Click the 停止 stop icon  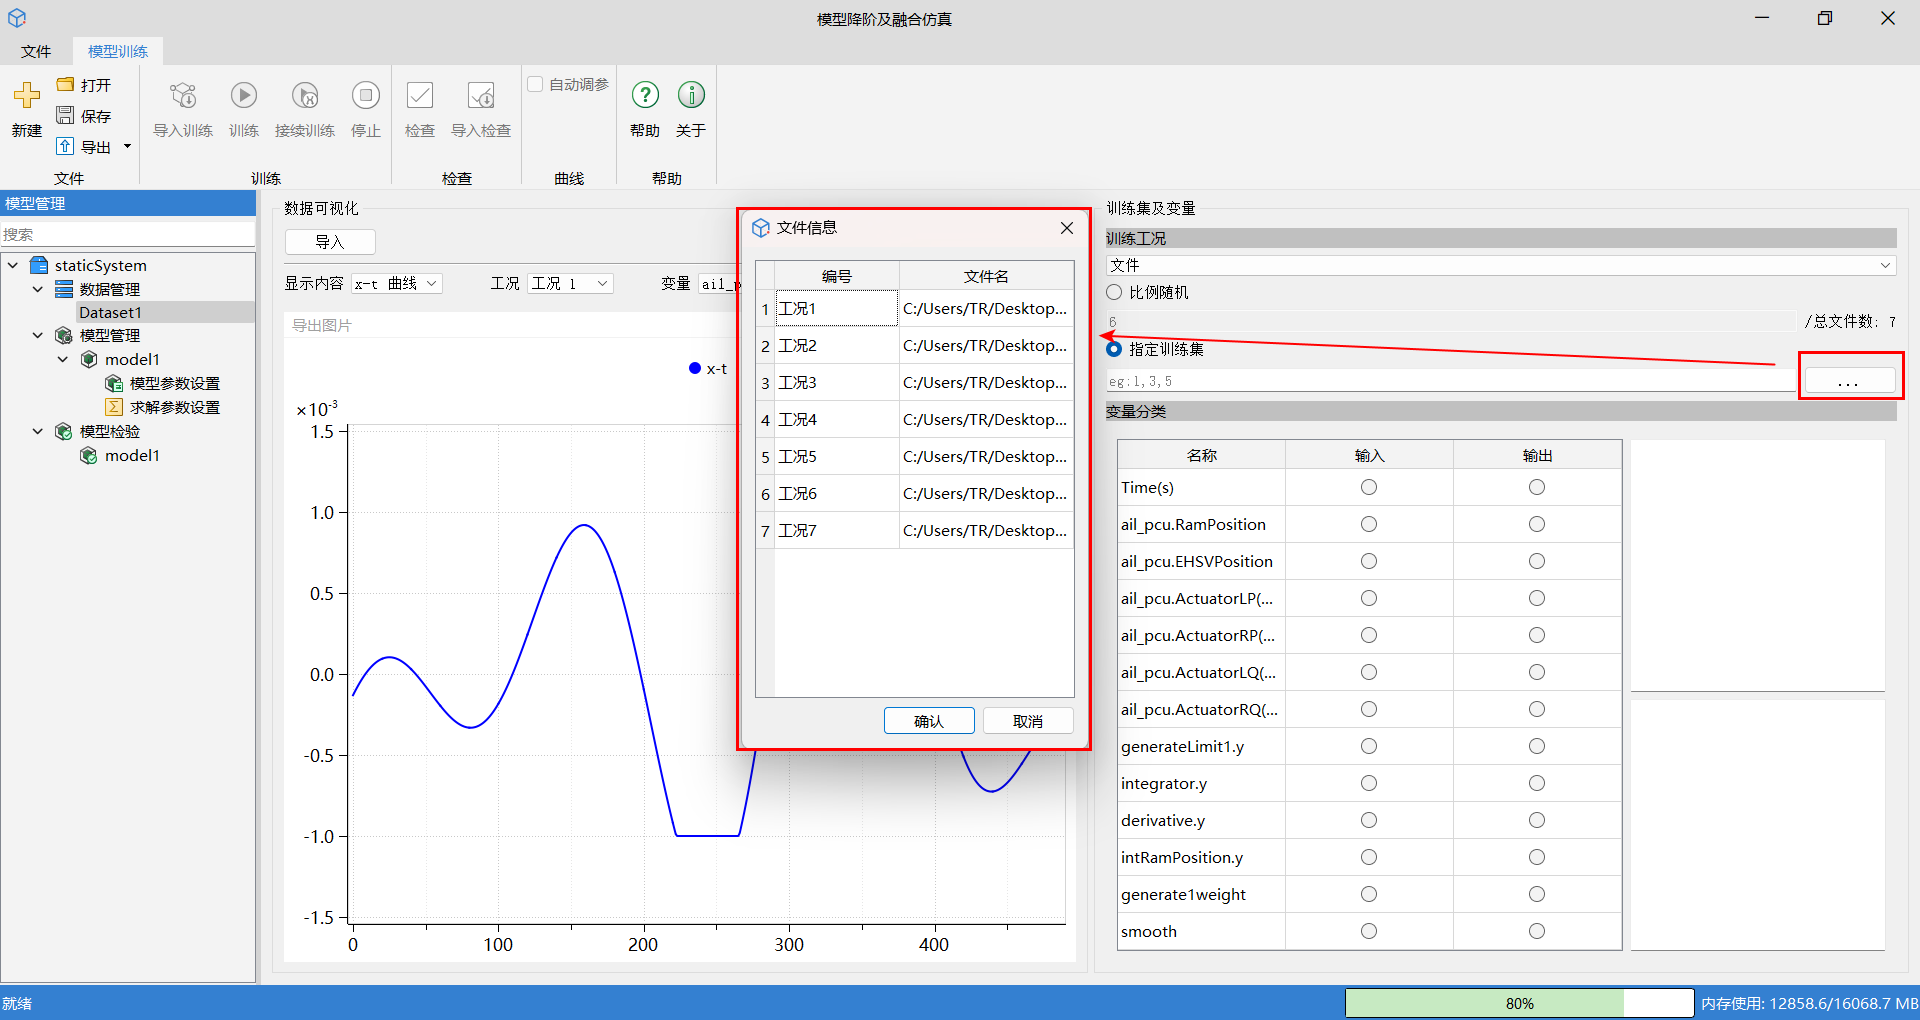pos(366,96)
